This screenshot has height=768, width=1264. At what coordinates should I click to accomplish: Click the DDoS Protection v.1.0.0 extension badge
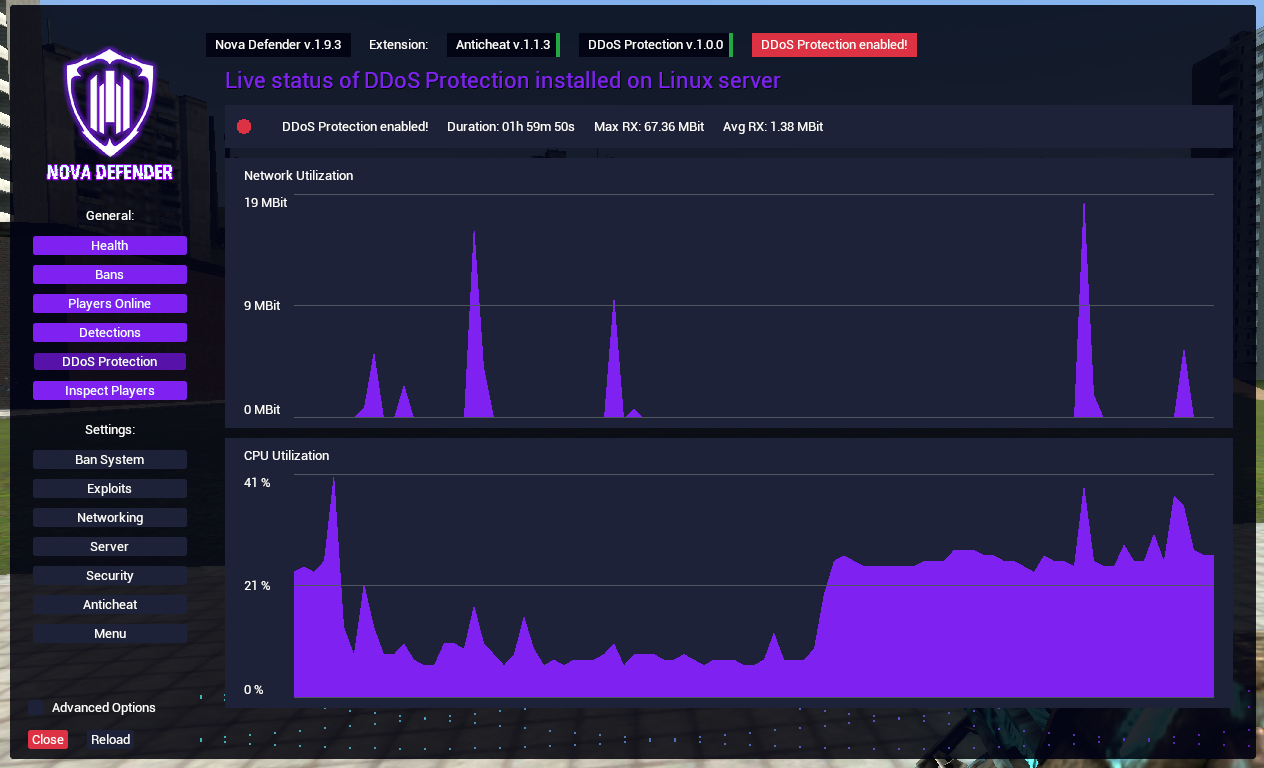pyautogui.click(x=656, y=45)
